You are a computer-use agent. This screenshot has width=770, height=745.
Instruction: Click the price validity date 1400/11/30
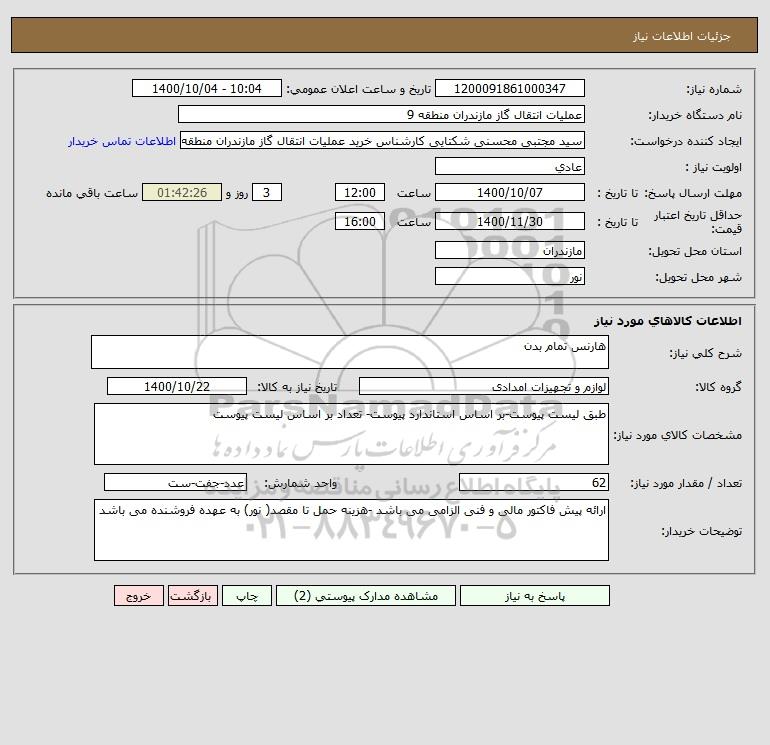click(x=510, y=221)
